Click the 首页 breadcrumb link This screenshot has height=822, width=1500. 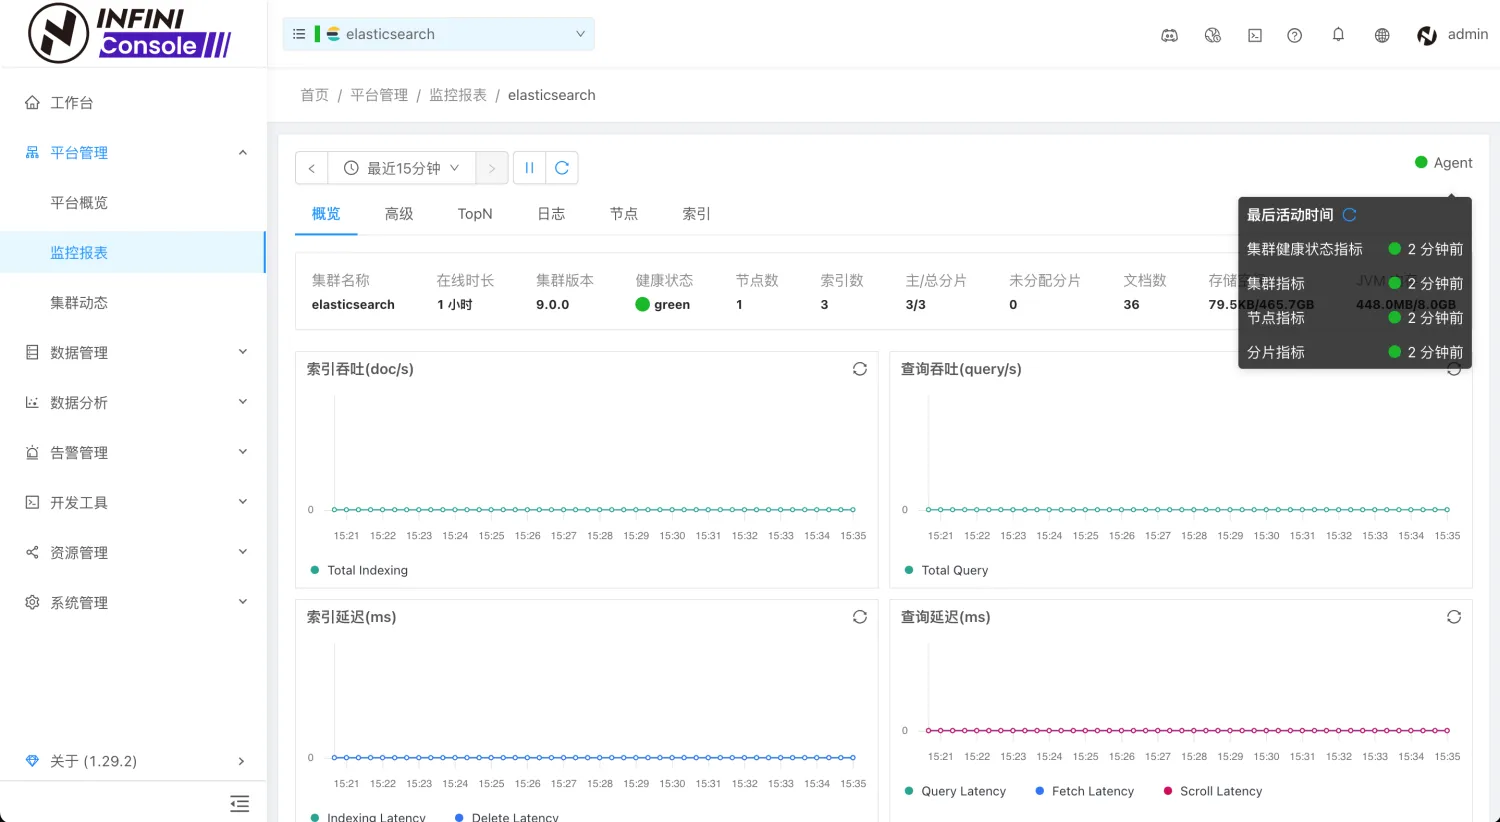(x=314, y=95)
